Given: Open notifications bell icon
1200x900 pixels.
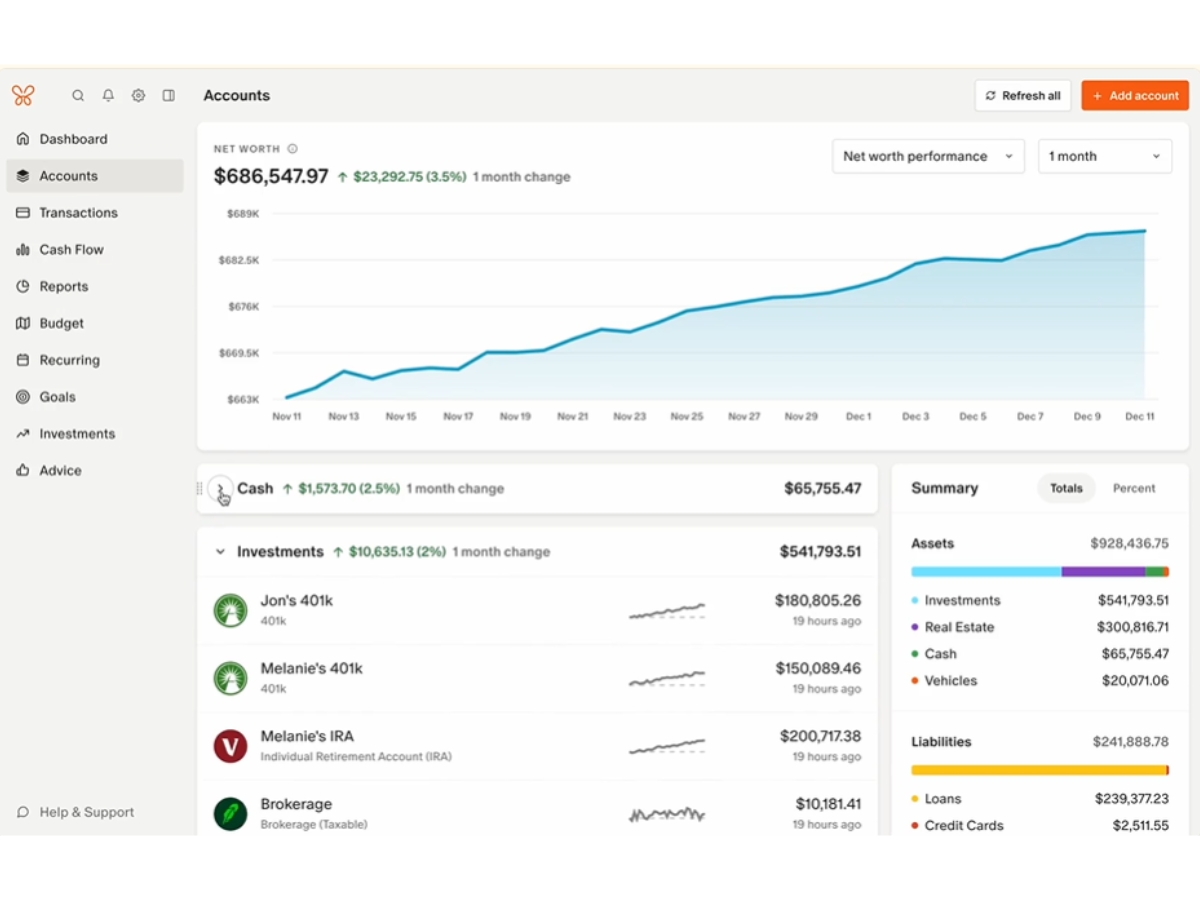Looking at the screenshot, I should click(108, 96).
